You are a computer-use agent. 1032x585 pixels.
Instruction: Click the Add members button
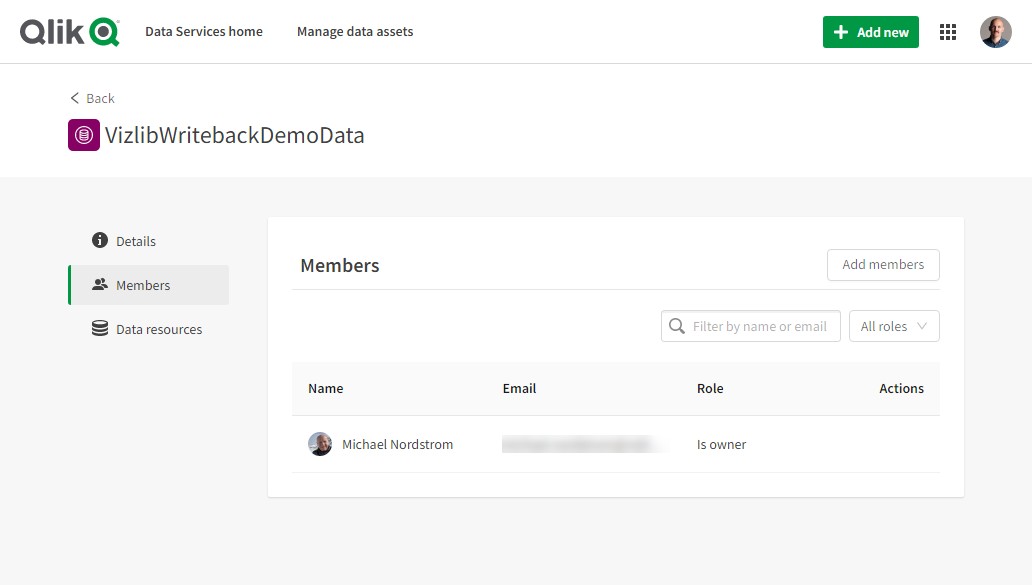tap(883, 265)
